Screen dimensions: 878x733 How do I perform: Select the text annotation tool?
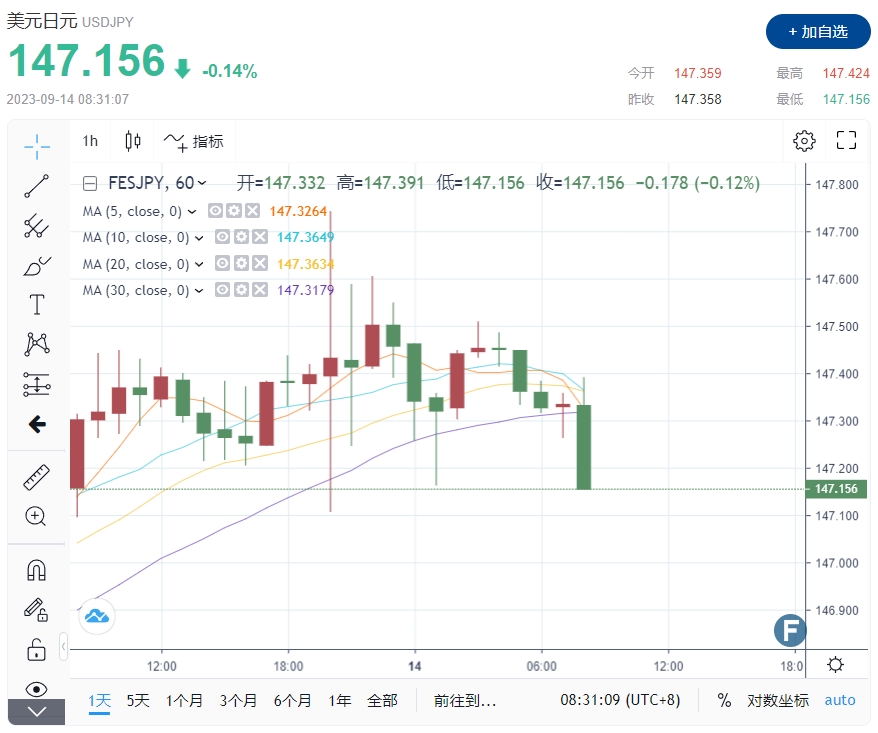36,305
